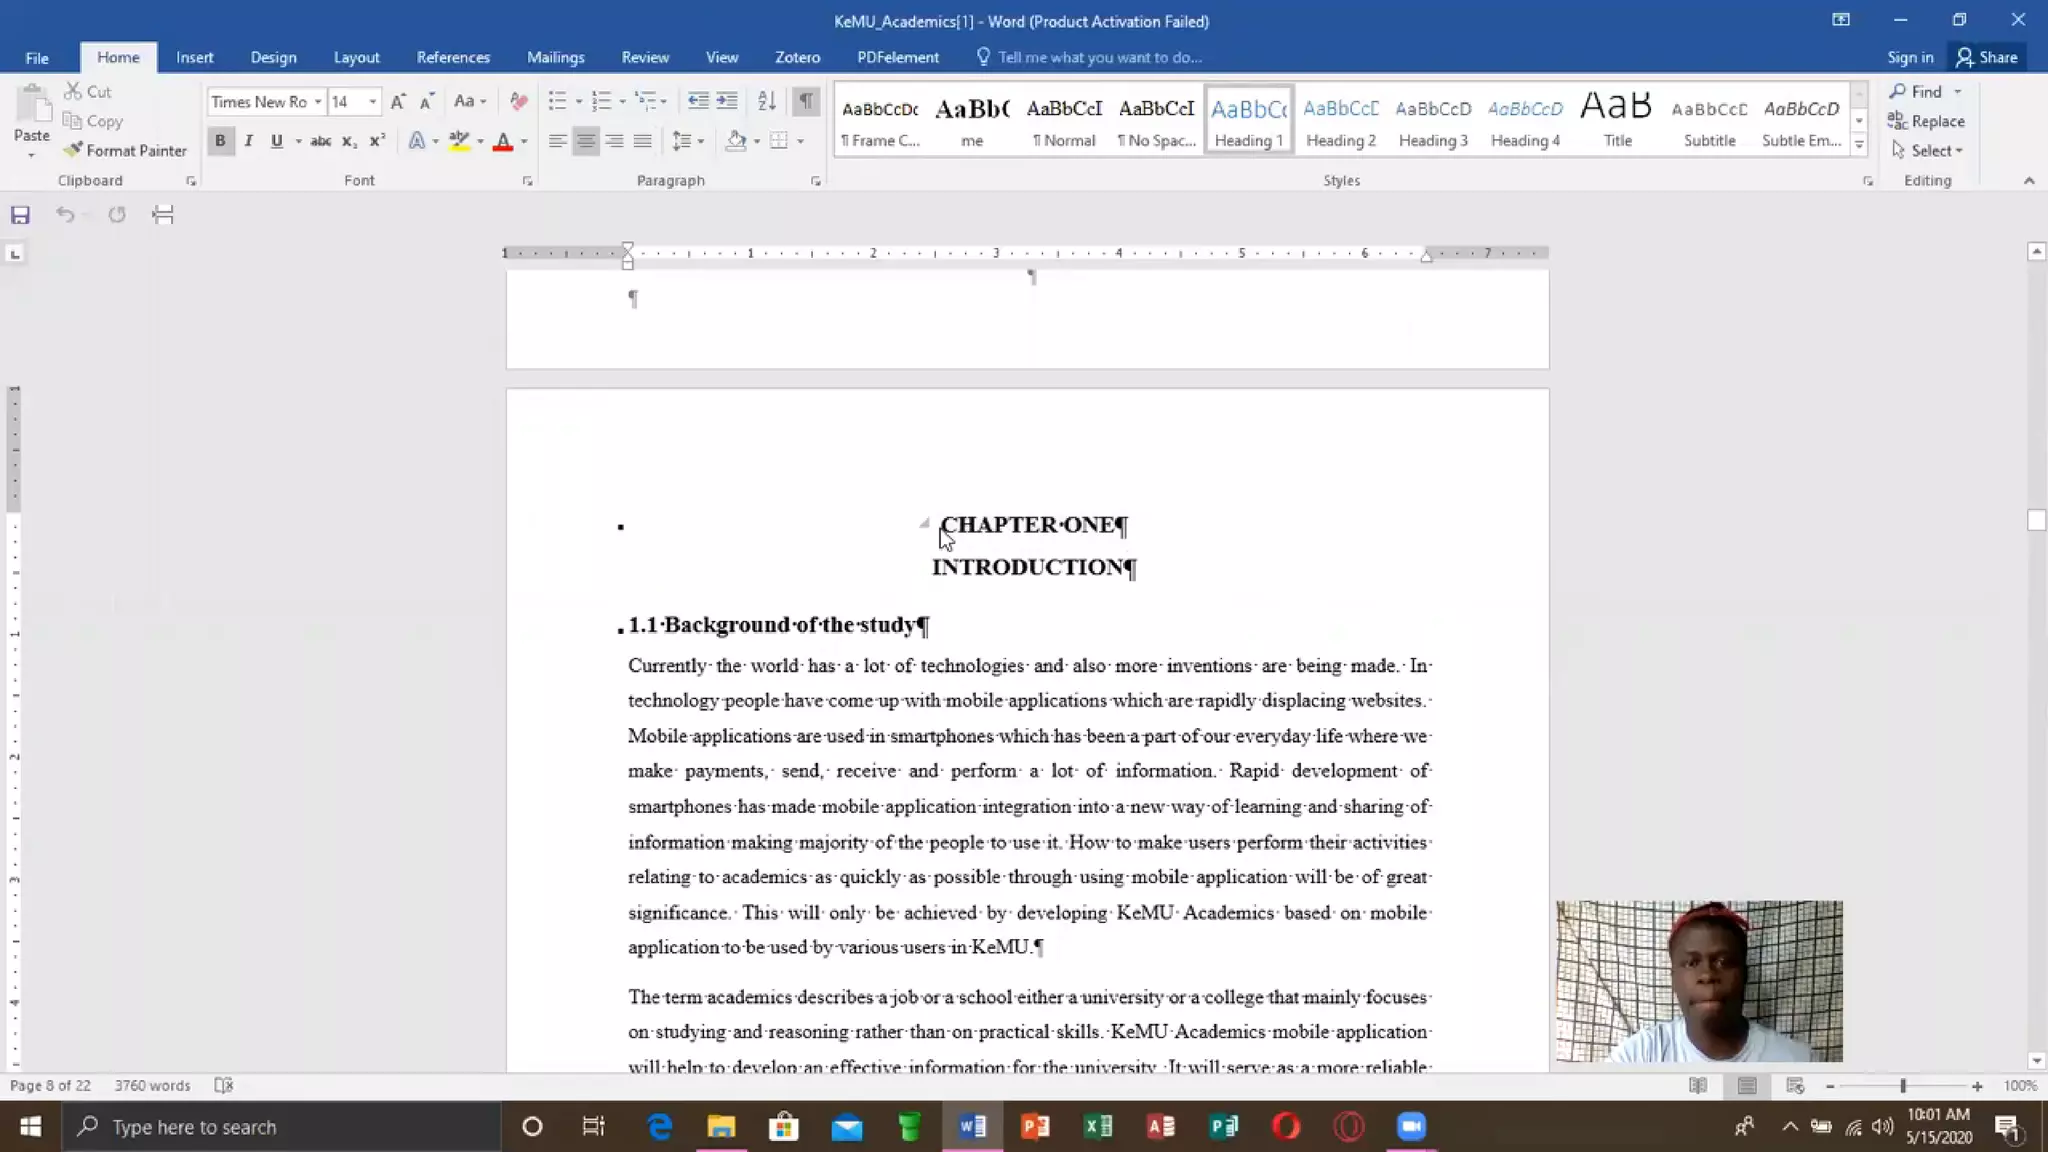This screenshot has height=1152, width=2048.
Task: Open borders dropdown arrow
Action: click(x=800, y=141)
